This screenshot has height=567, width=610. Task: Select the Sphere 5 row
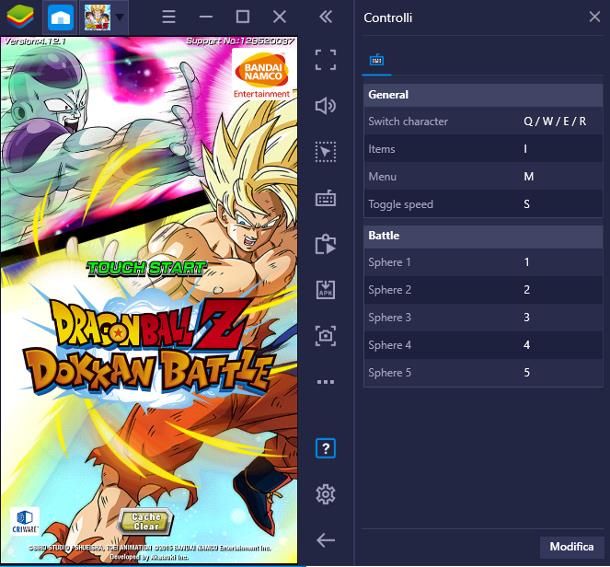coord(483,373)
